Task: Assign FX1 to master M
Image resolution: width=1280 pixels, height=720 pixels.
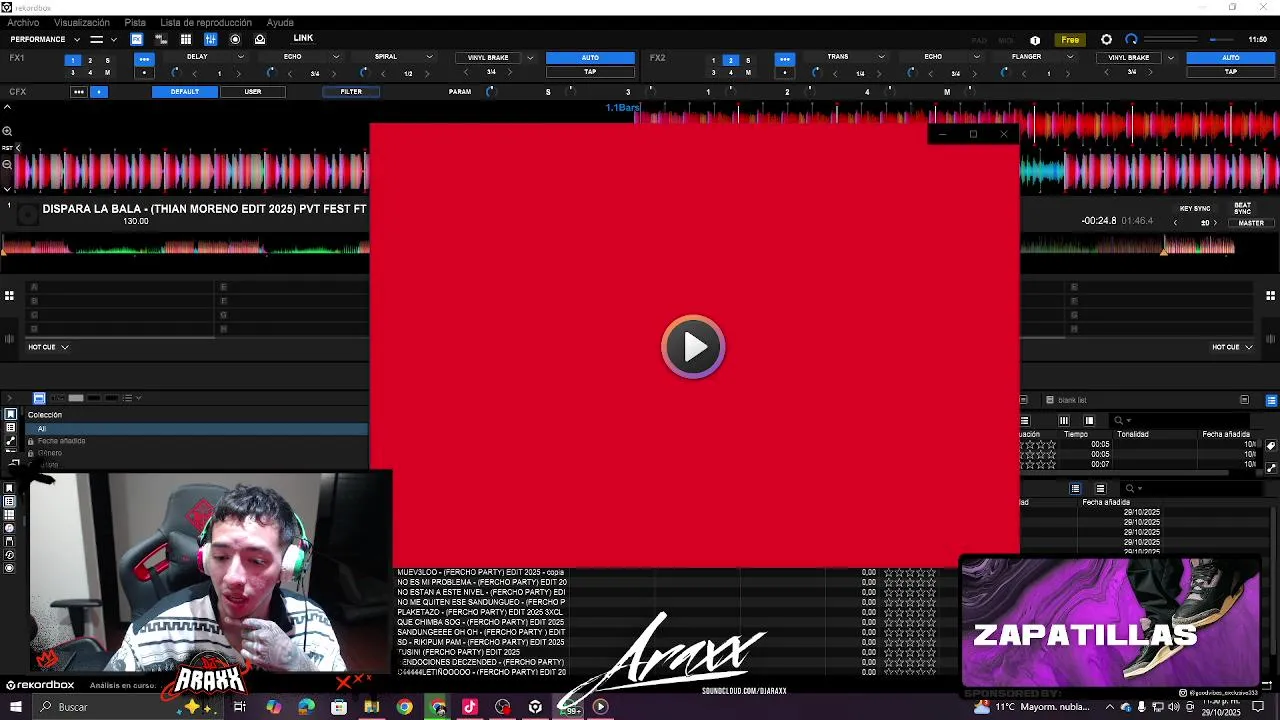Action: click(107, 73)
